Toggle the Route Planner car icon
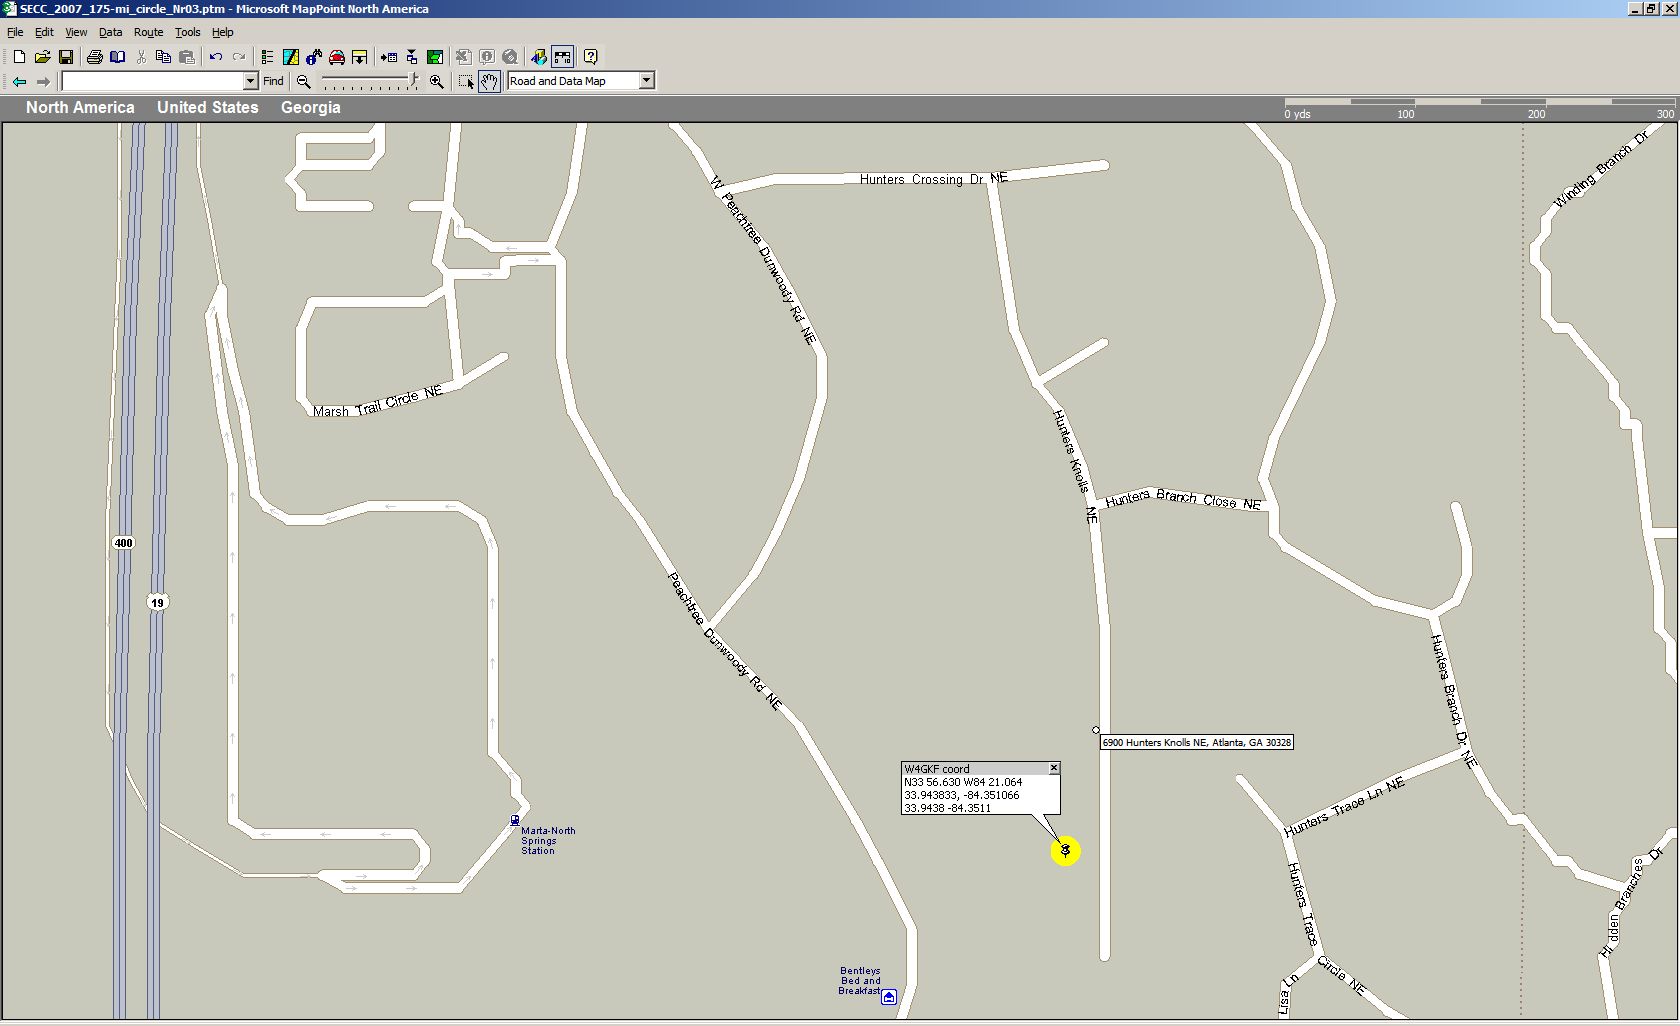 (337, 57)
